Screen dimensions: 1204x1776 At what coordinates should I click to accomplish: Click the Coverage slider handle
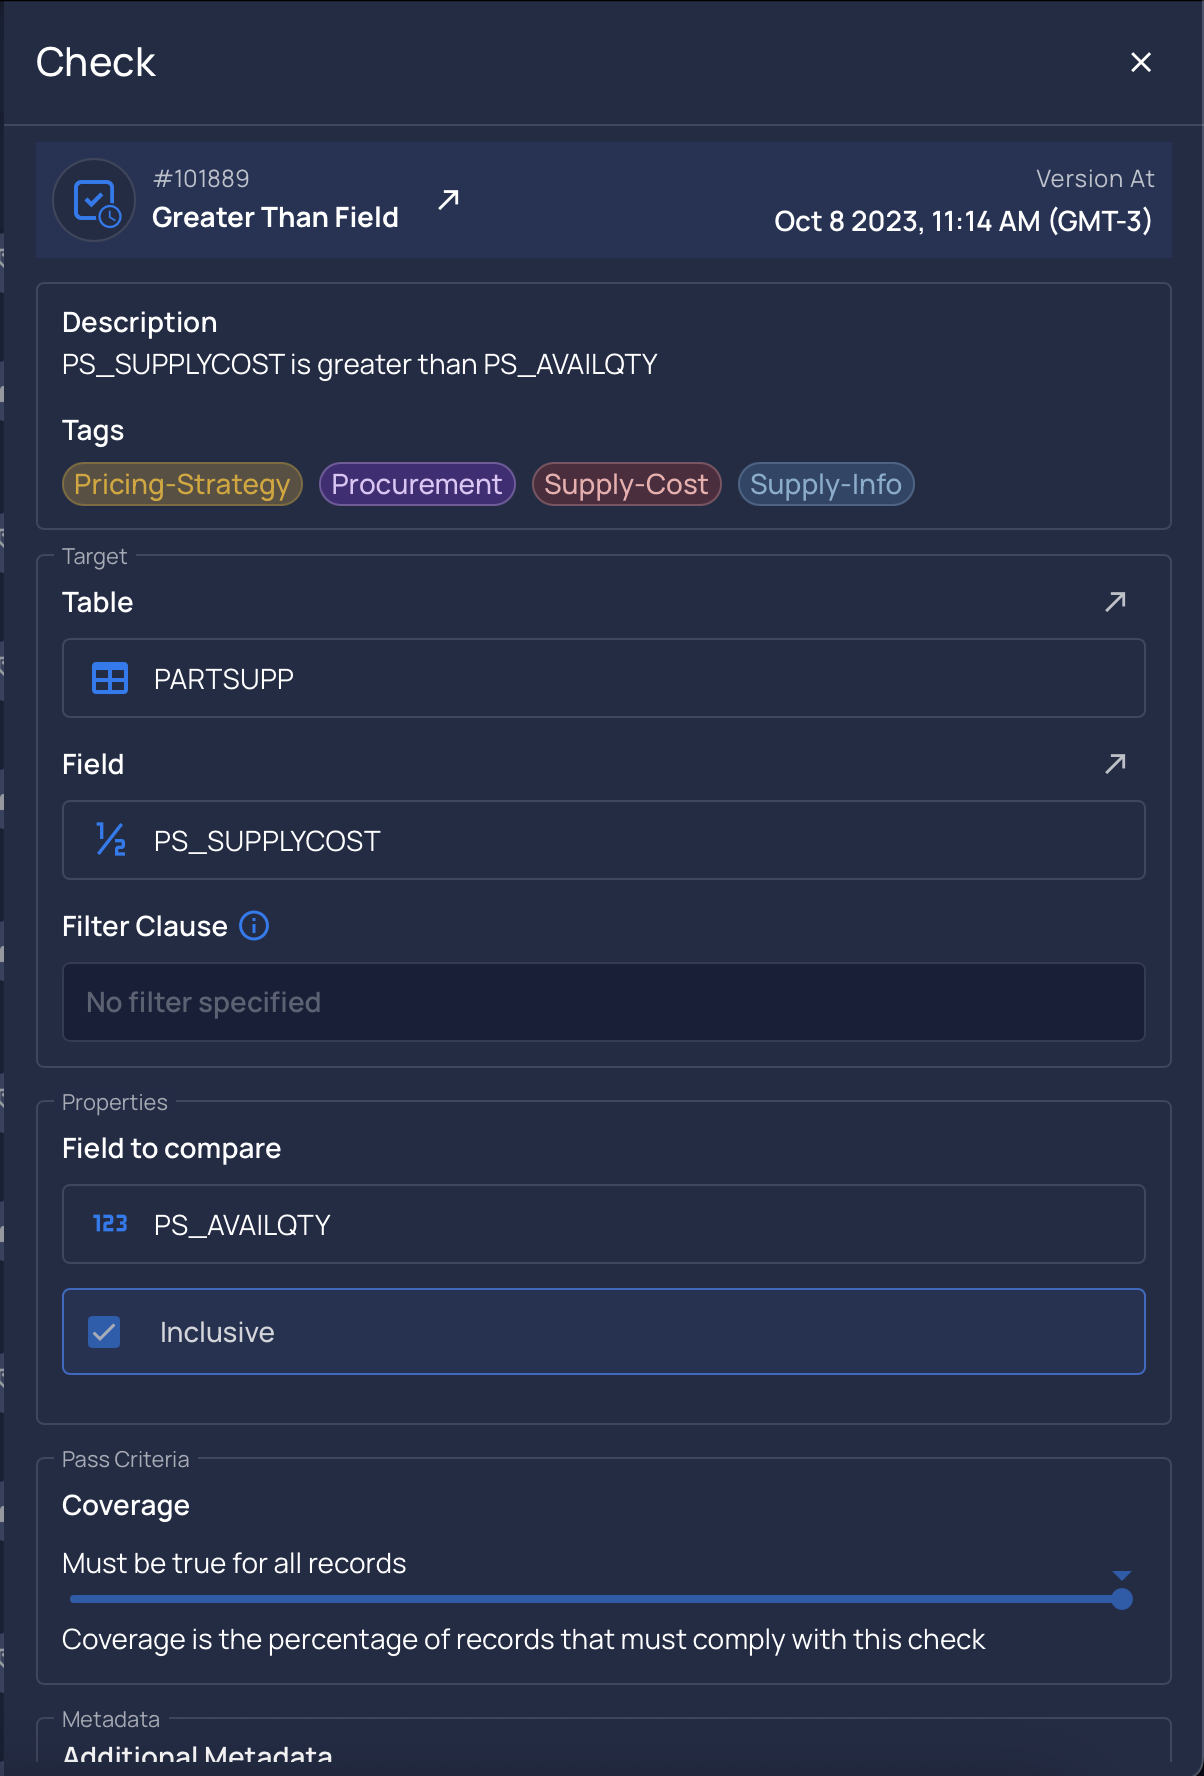[1122, 1599]
